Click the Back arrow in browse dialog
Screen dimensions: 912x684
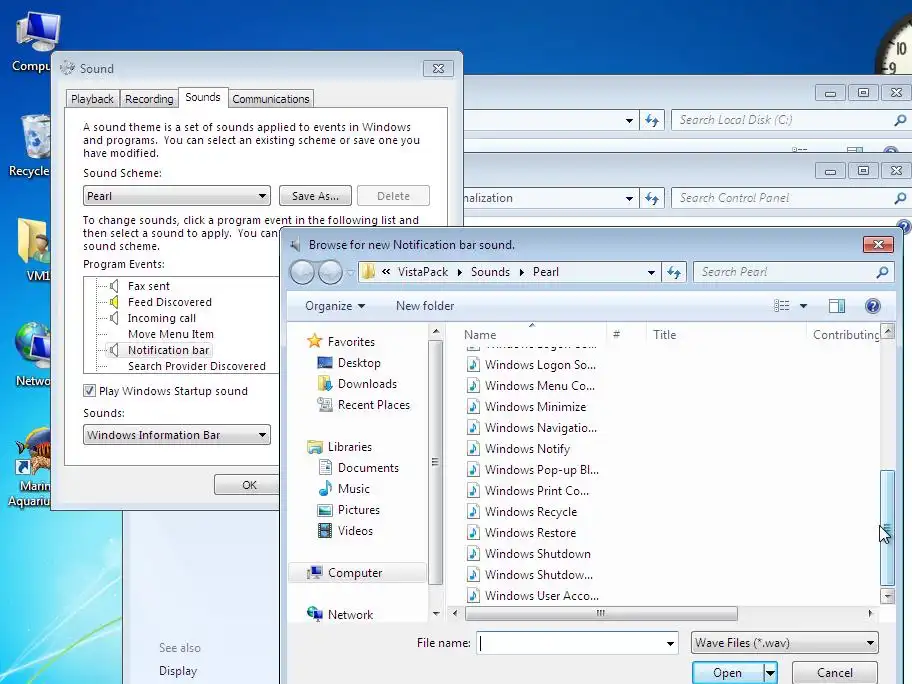point(302,272)
